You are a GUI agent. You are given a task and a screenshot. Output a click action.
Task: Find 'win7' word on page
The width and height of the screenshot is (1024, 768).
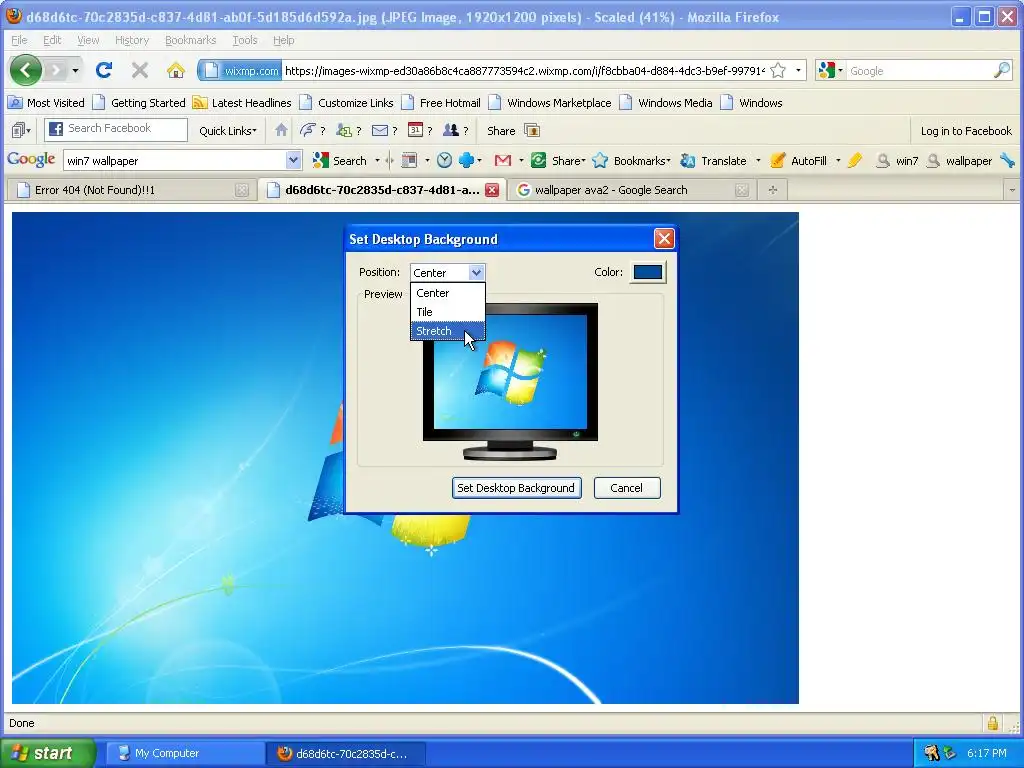click(898, 161)
